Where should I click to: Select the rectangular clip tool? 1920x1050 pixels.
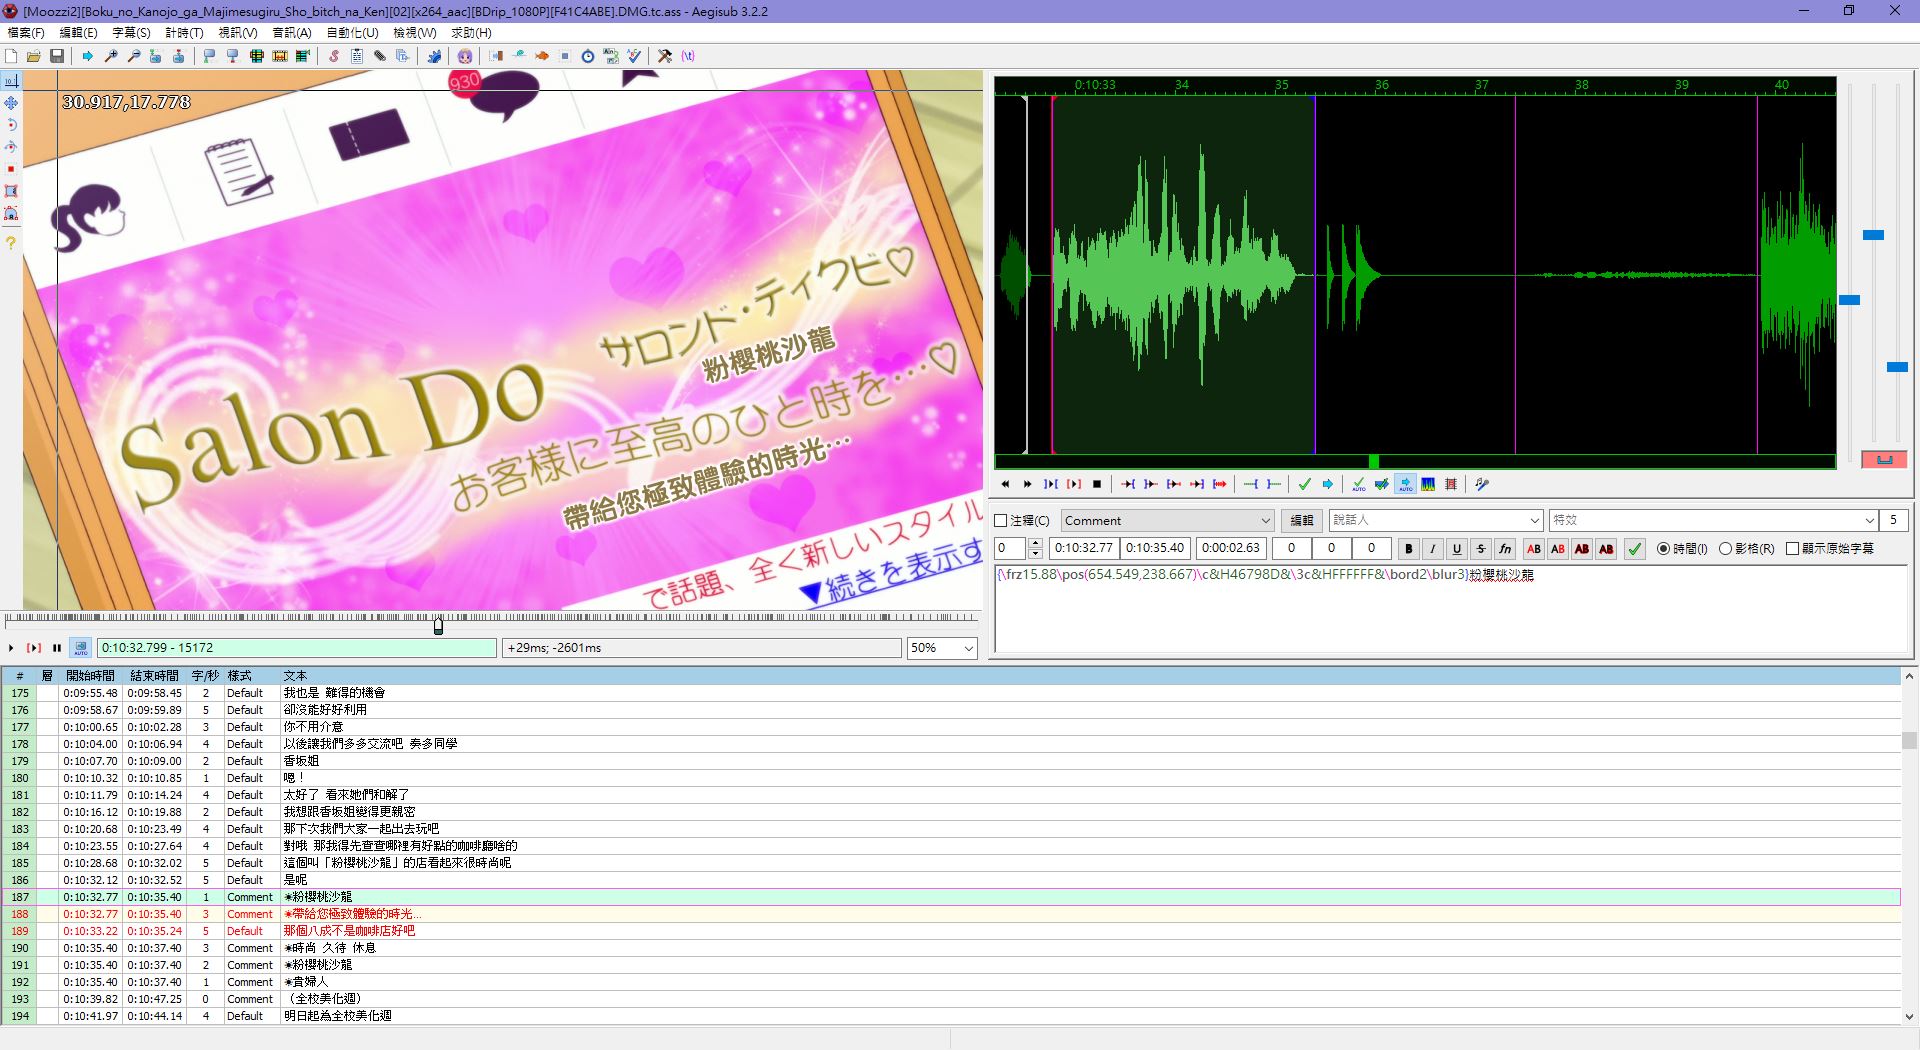coord(11,191)
